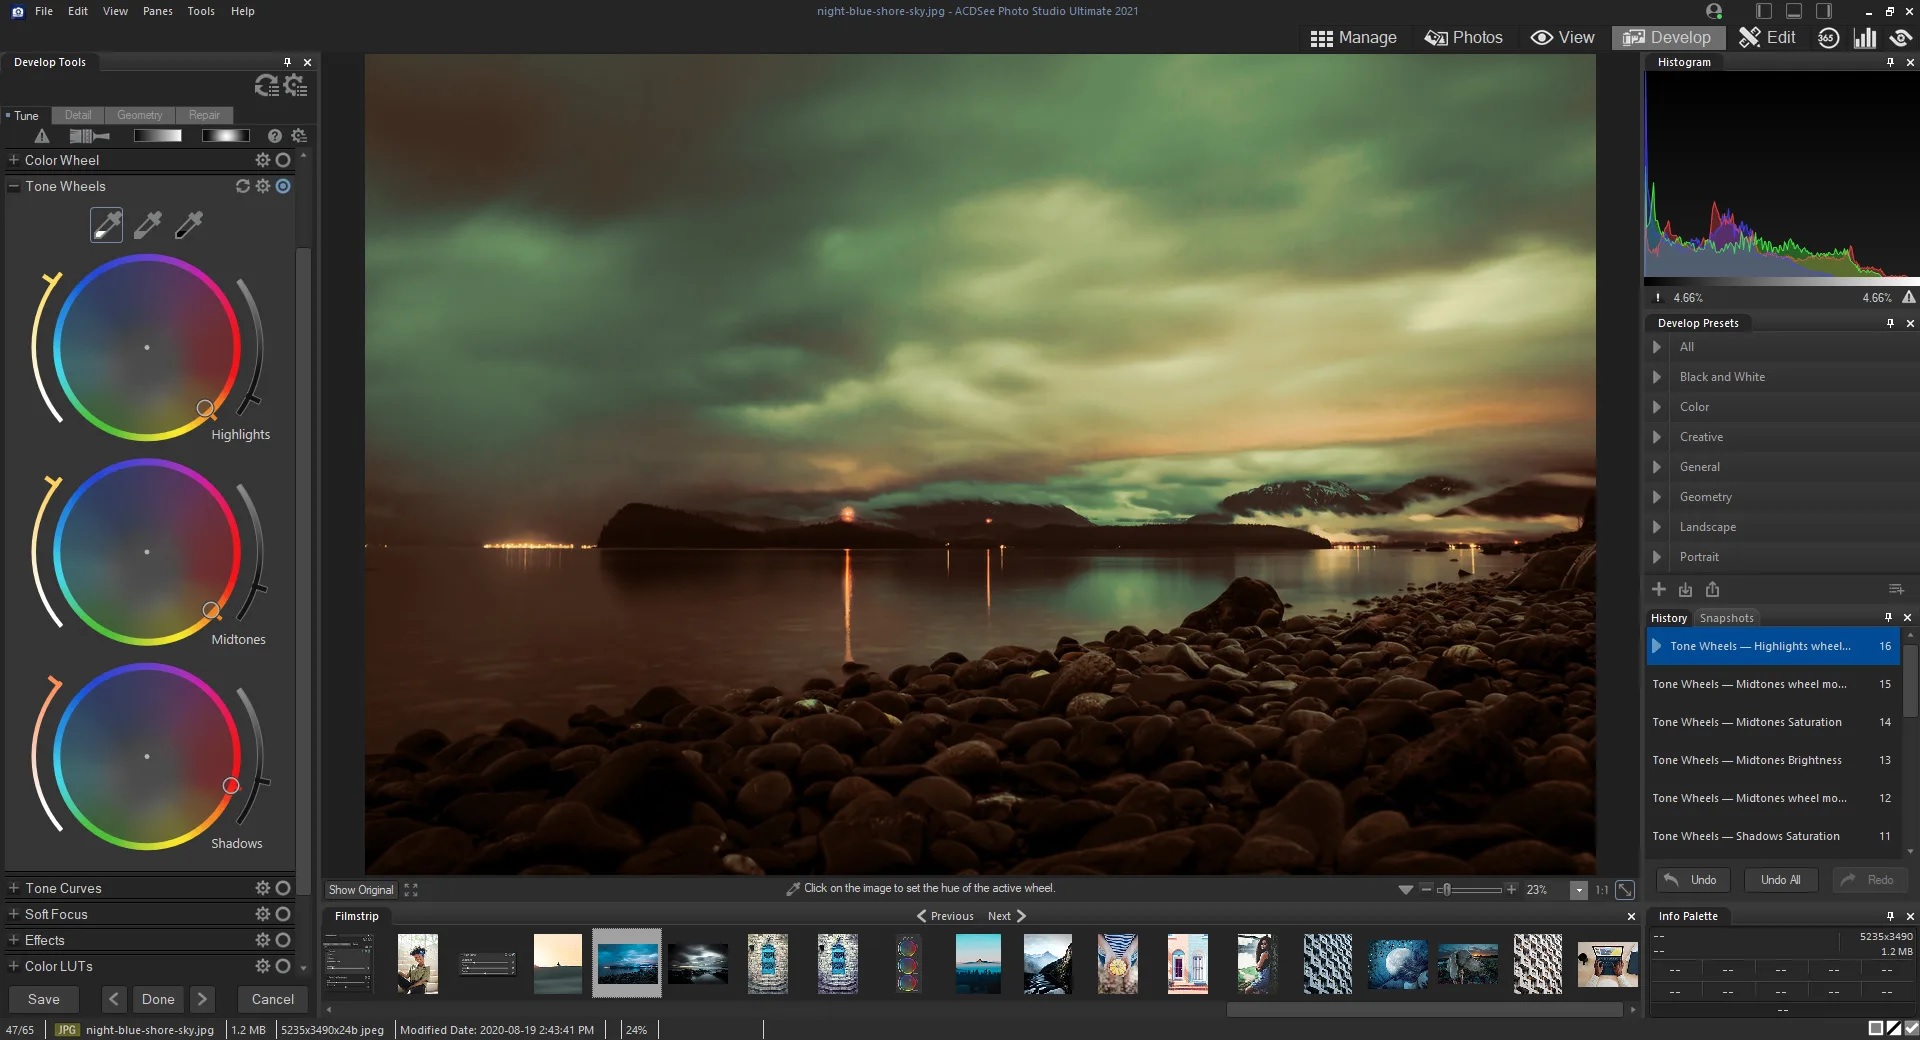The image size is (1920, 1040).
Task: Open the Tune help with the question mark icon
Action: tap(275, 136)
